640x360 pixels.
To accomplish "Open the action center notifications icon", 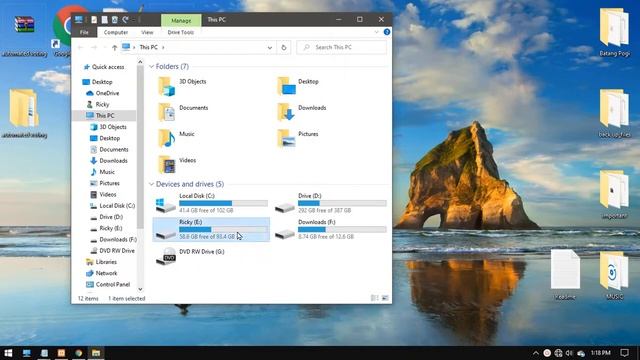I will pos(624,353).
